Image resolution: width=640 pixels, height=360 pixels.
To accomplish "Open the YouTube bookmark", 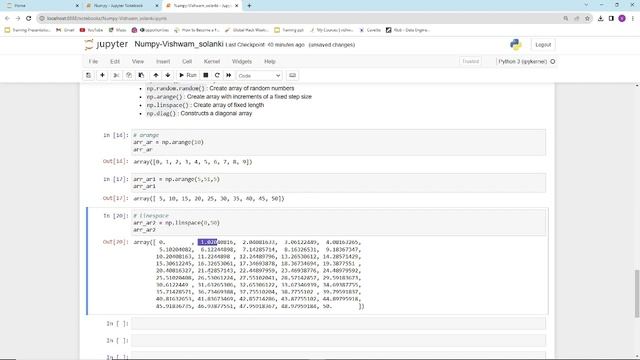I will 91,30.
